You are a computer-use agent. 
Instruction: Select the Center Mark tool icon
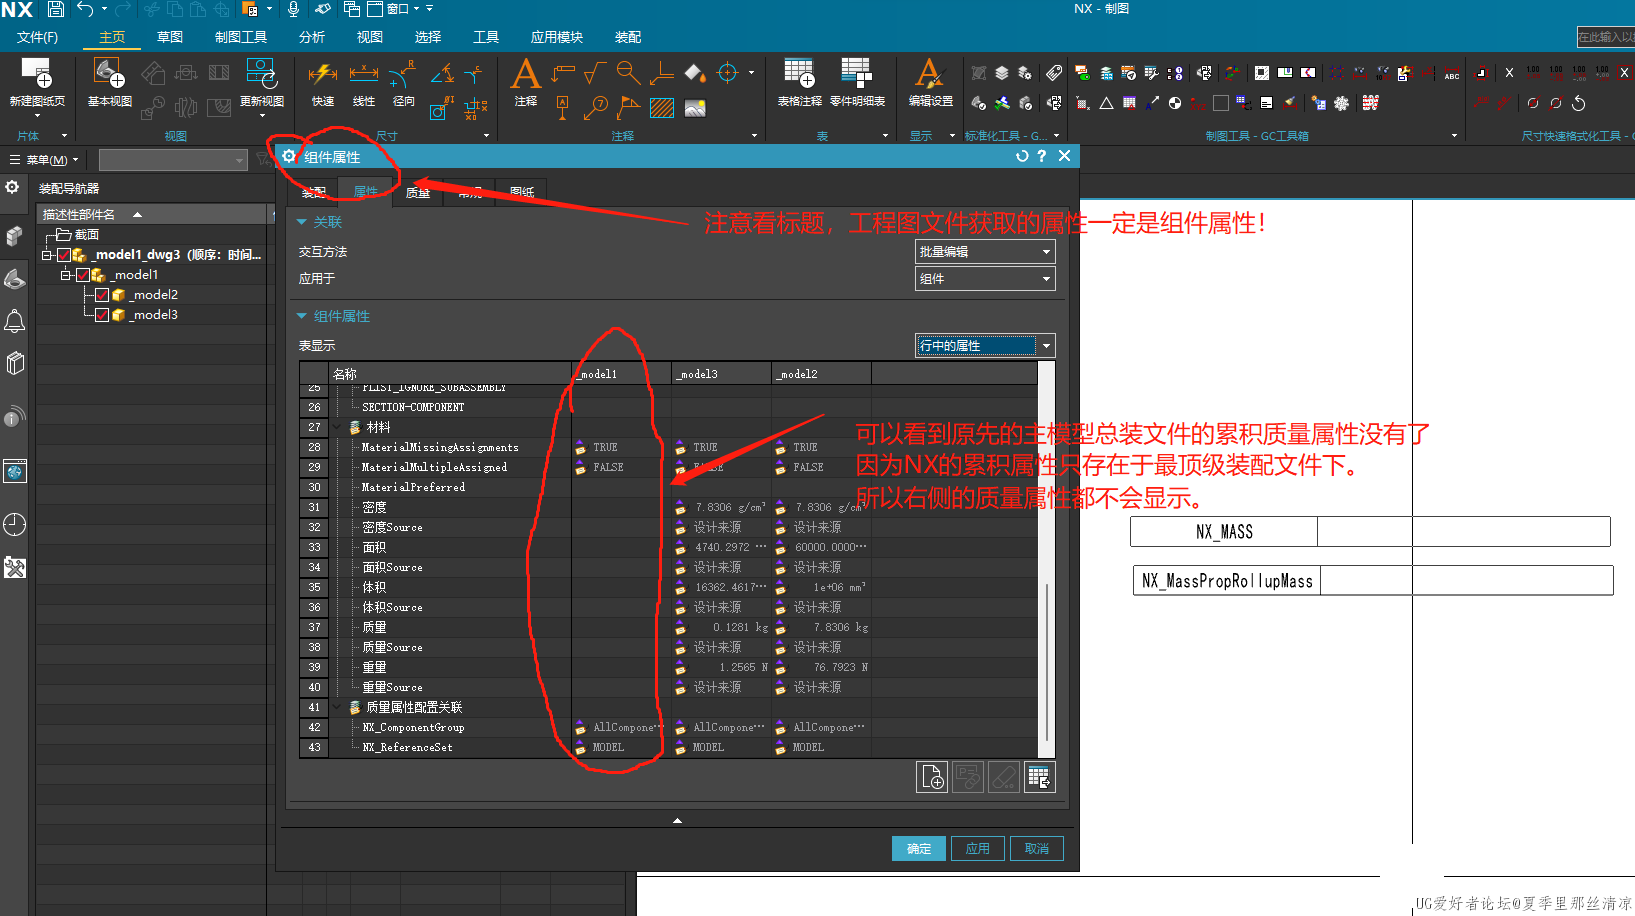(x=728, y=73)
